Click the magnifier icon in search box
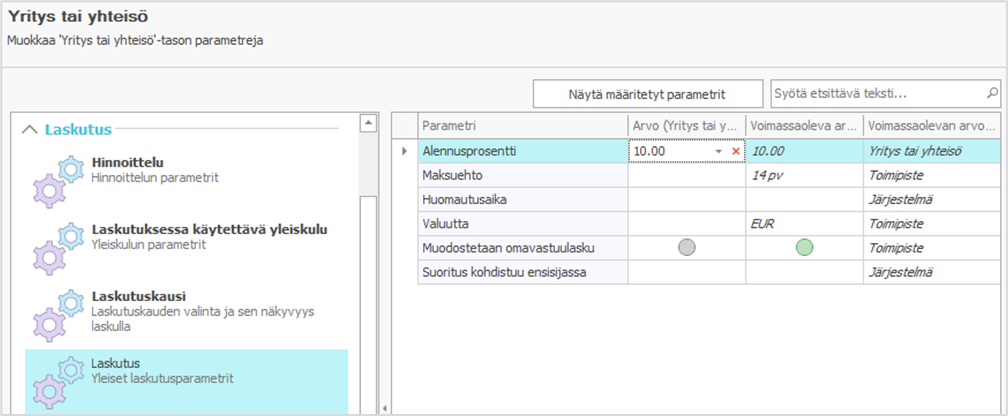The image size is (1008, 416). pos(992,93)
